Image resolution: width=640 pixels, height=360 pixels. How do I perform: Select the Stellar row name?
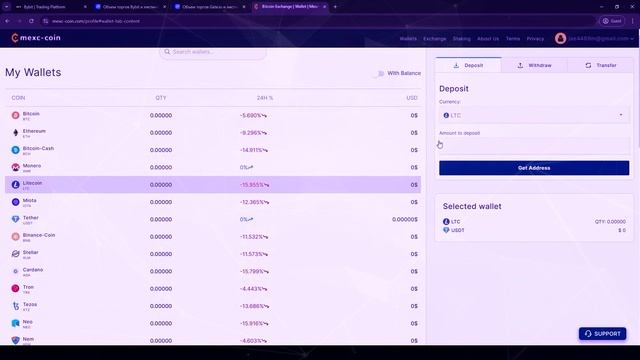pos(31,252)
